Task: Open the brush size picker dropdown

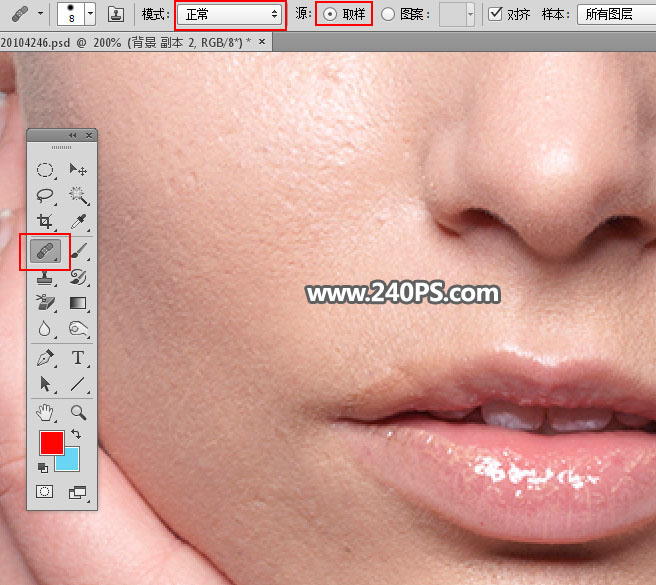Action: click(91, 14)
